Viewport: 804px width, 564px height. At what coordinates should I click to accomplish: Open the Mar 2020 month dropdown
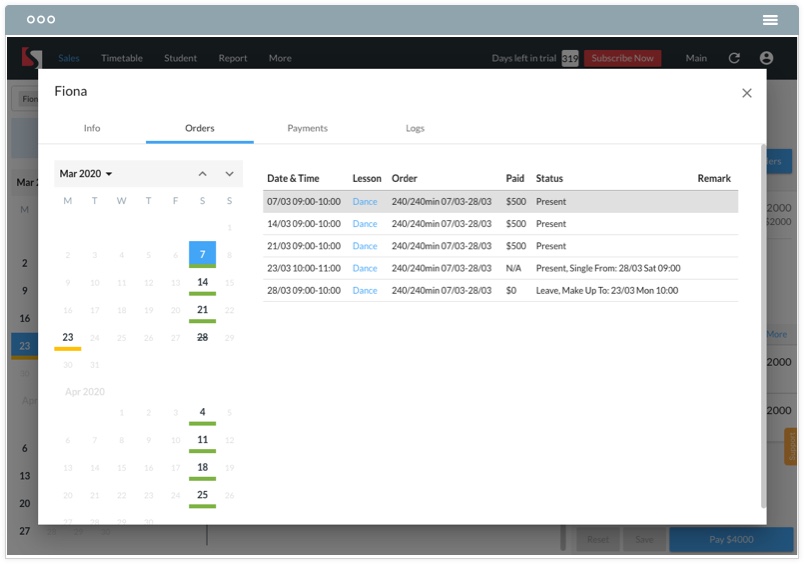86,174
